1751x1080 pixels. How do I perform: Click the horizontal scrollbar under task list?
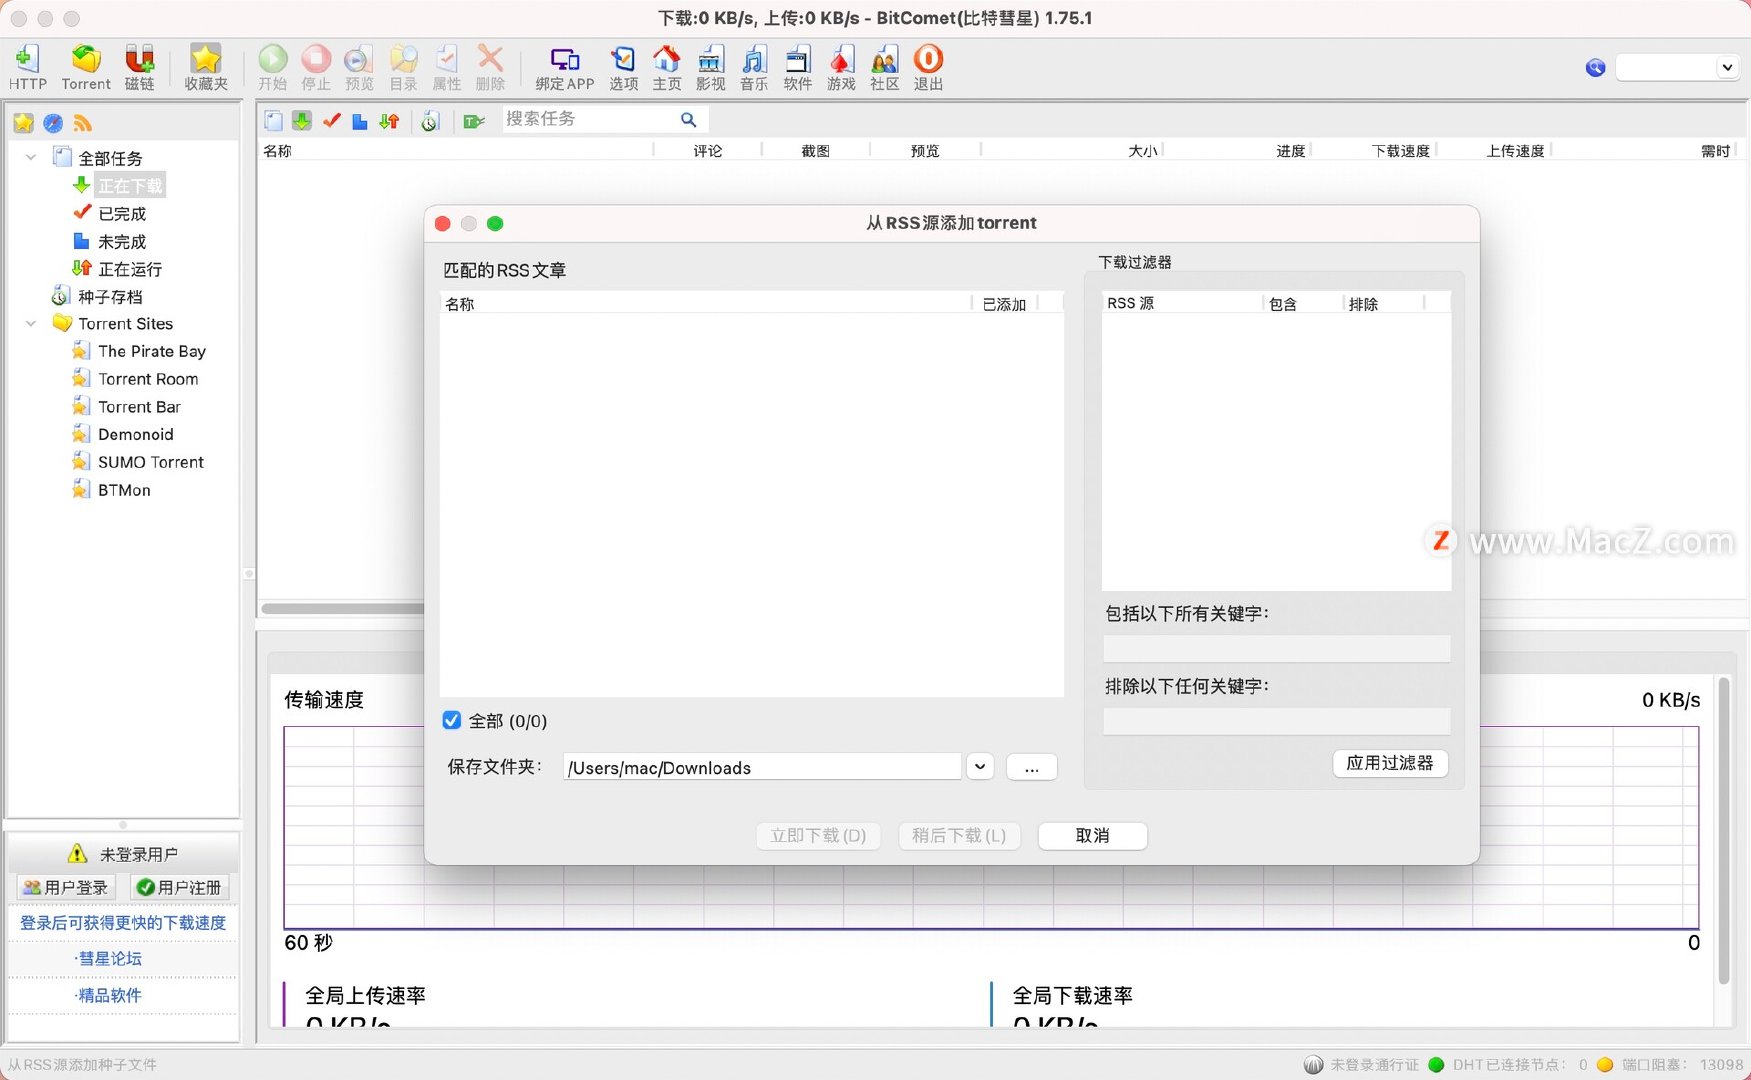coord(342,608)
